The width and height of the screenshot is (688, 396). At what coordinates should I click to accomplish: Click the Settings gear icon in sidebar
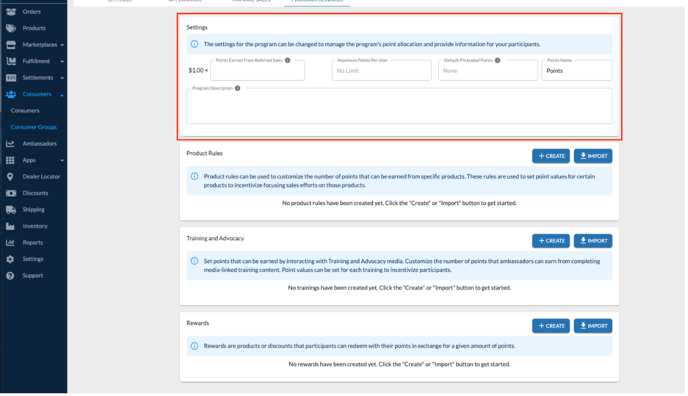click(10, 259)
